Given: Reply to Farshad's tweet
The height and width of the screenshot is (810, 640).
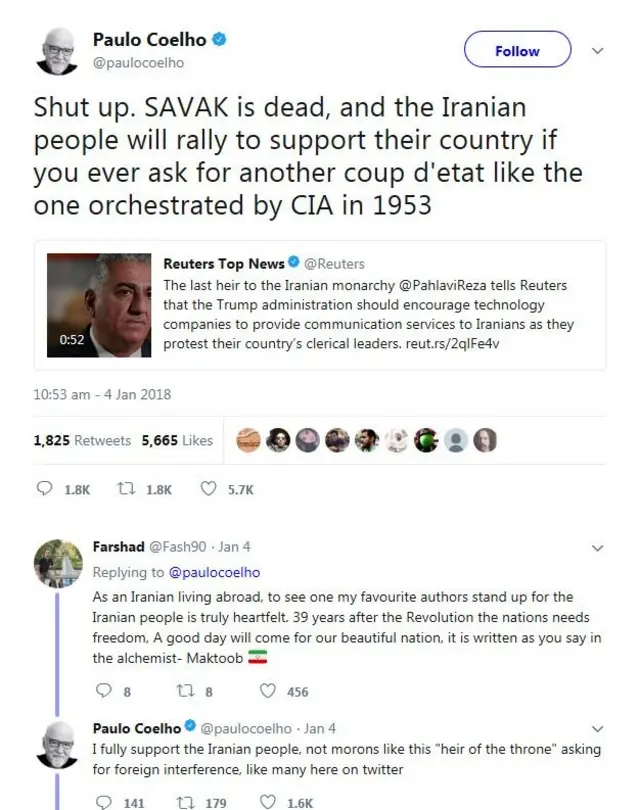Looking at the screenshot, I should [x=102, y=691].
